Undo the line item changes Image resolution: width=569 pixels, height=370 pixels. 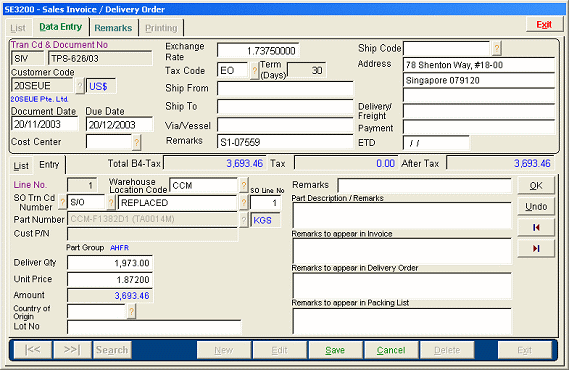(536, 207)
